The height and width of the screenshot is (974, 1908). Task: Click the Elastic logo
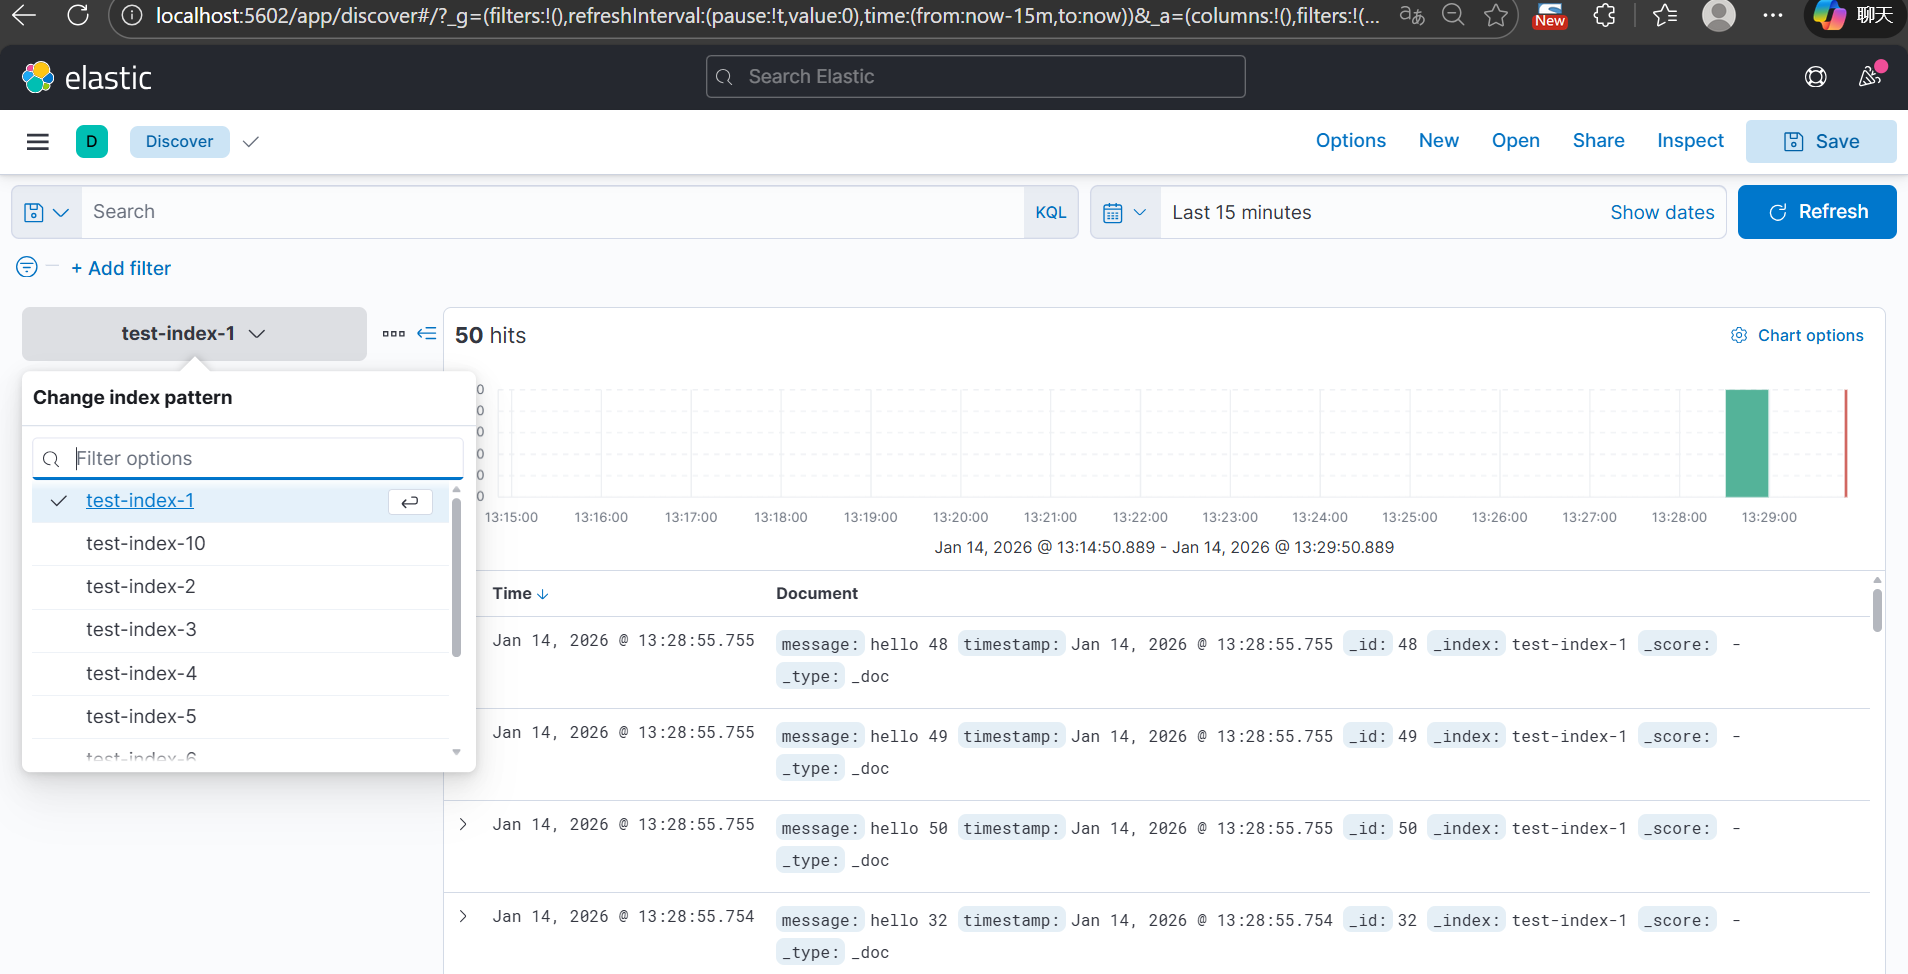tap(86, 77)
